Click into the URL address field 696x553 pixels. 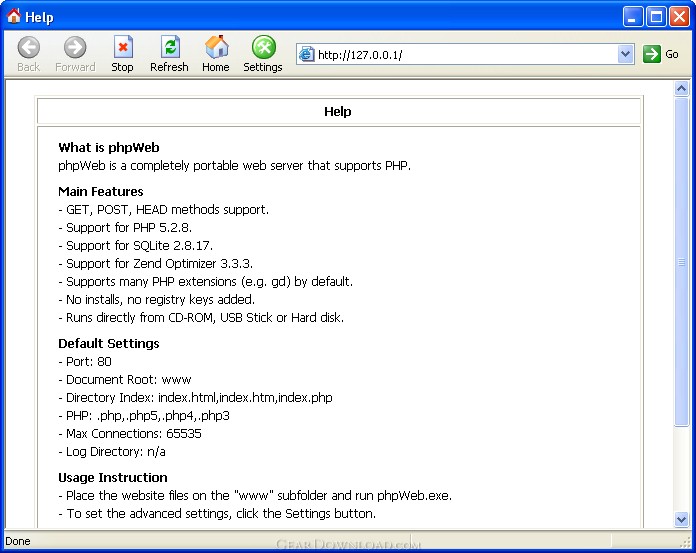pos(465,54)
